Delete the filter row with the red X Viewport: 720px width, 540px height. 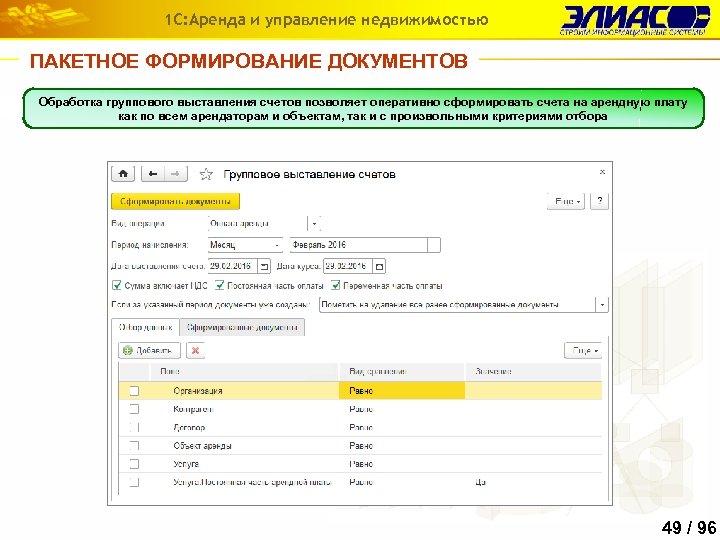point(195,351)
